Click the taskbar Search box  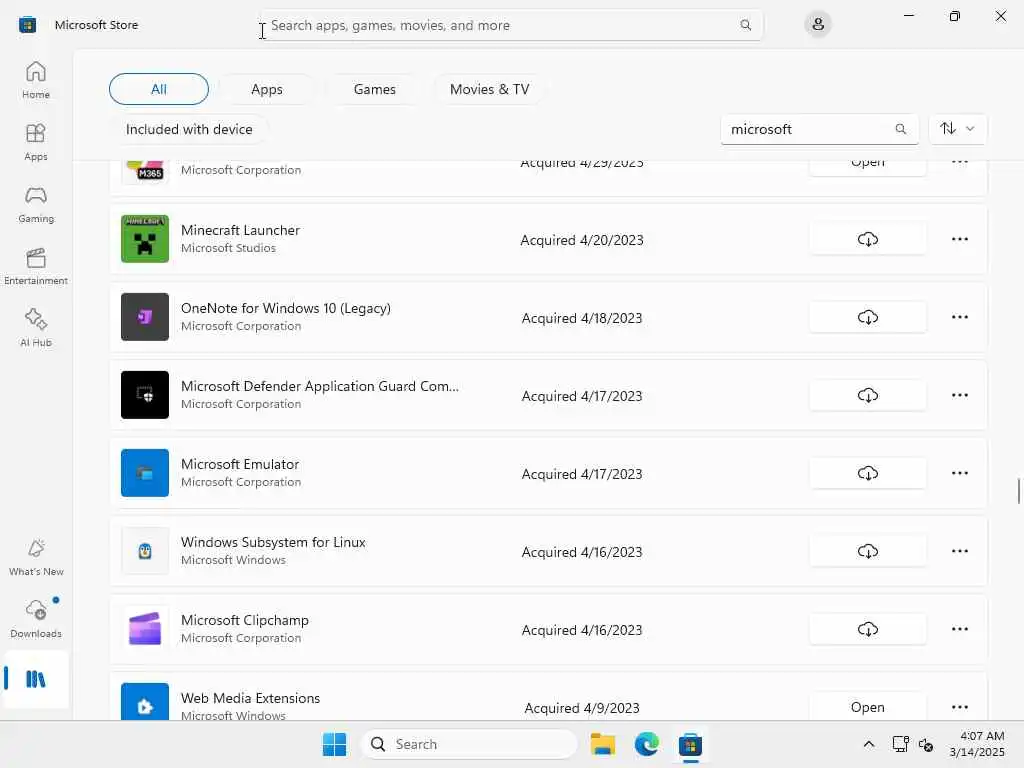(x=469, y=744)
